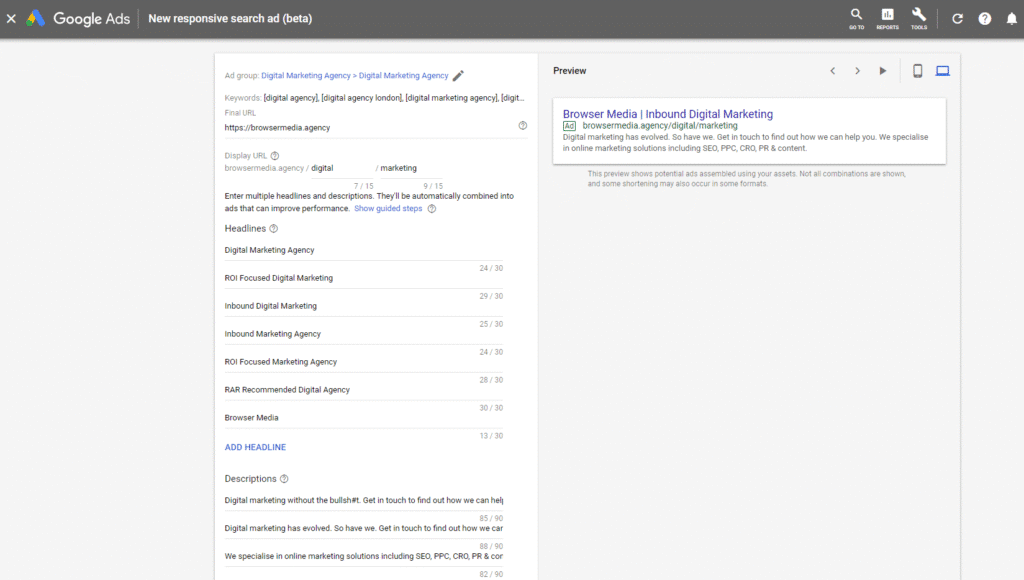1024x580 pixels.
Task: Open the Digital Marketing Agency campaign link
Action: 306,76
